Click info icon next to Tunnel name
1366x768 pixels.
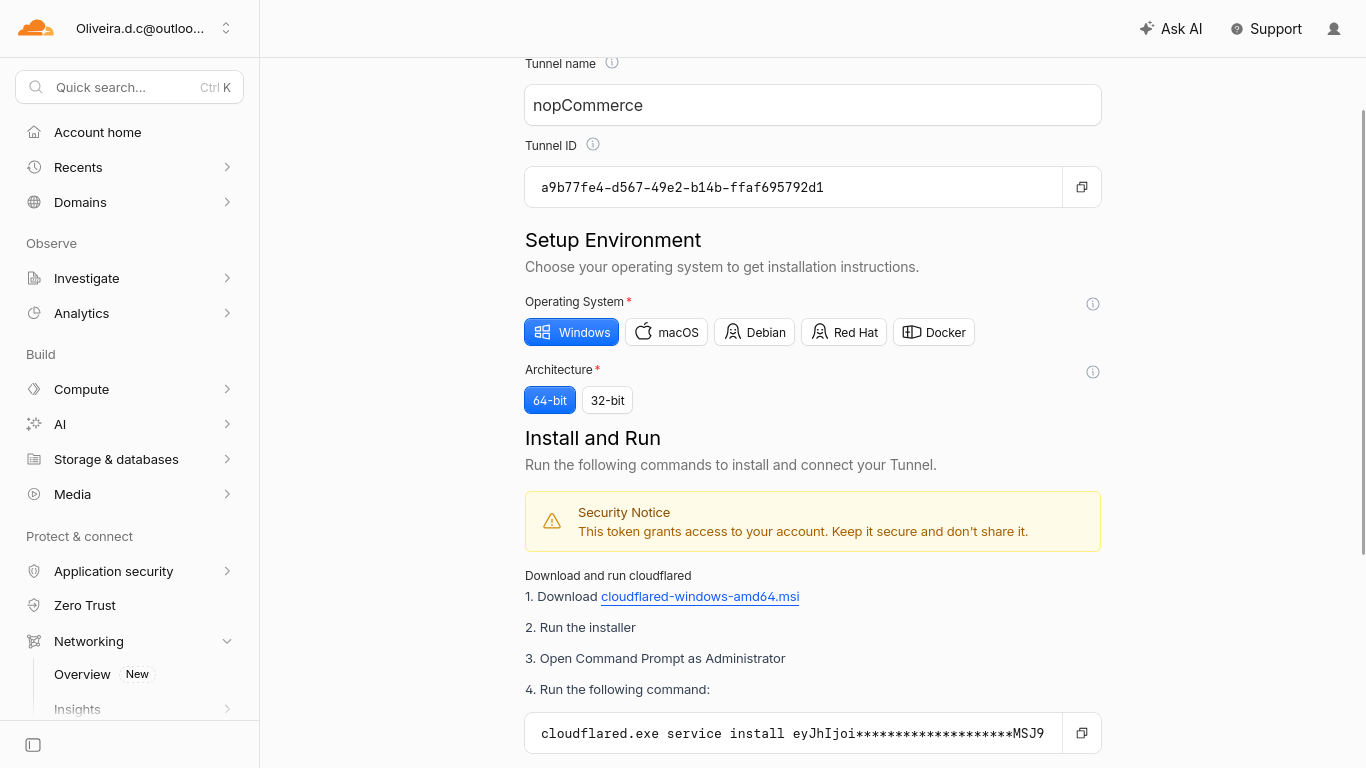tap(612, 63)
